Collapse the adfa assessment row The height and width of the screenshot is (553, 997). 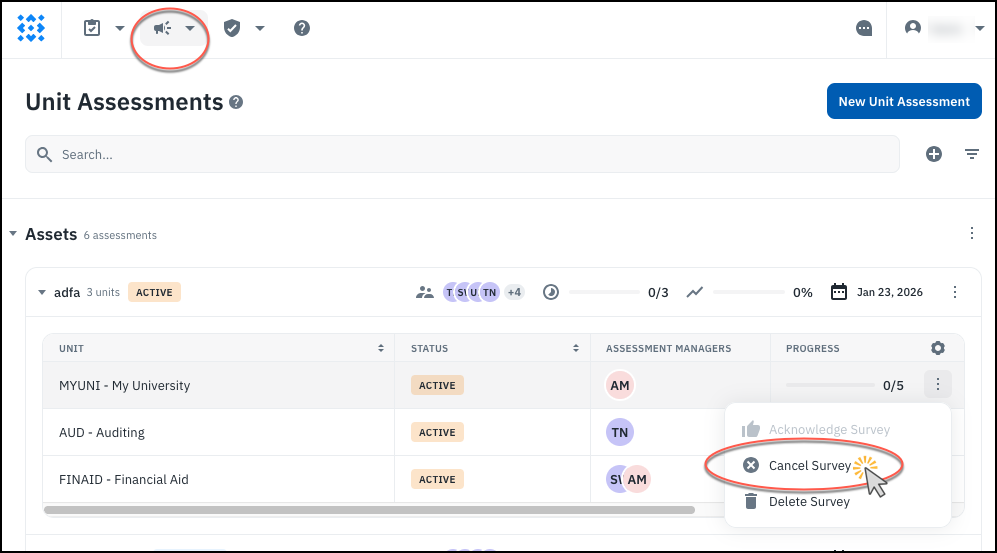pos(42,293)
